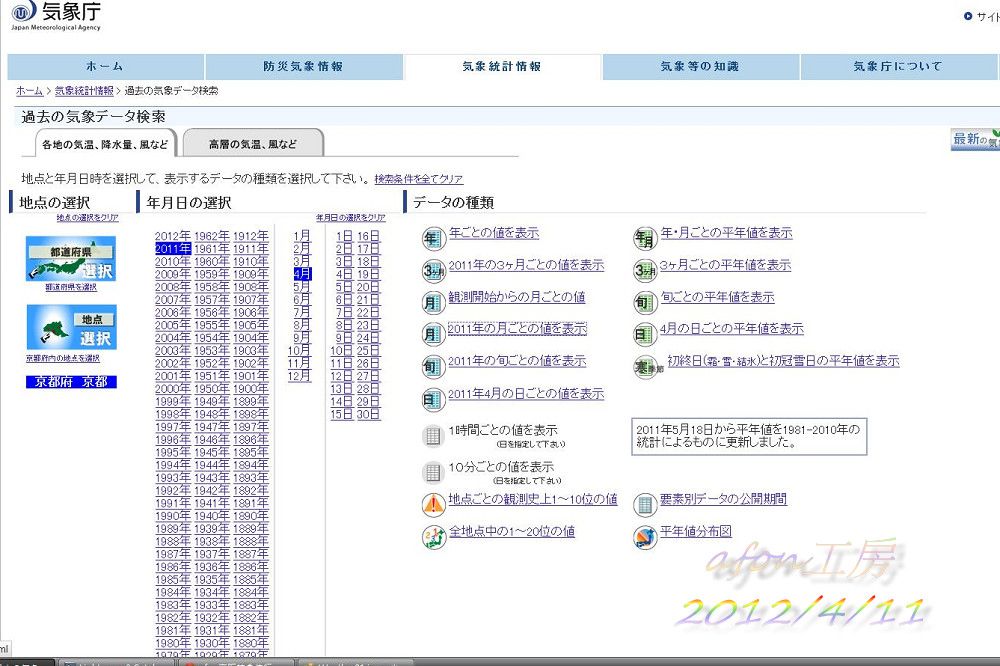Screen dimensions: 1000x666
Task: Click ホーム breadcrumb link
Action: point(29,91)
